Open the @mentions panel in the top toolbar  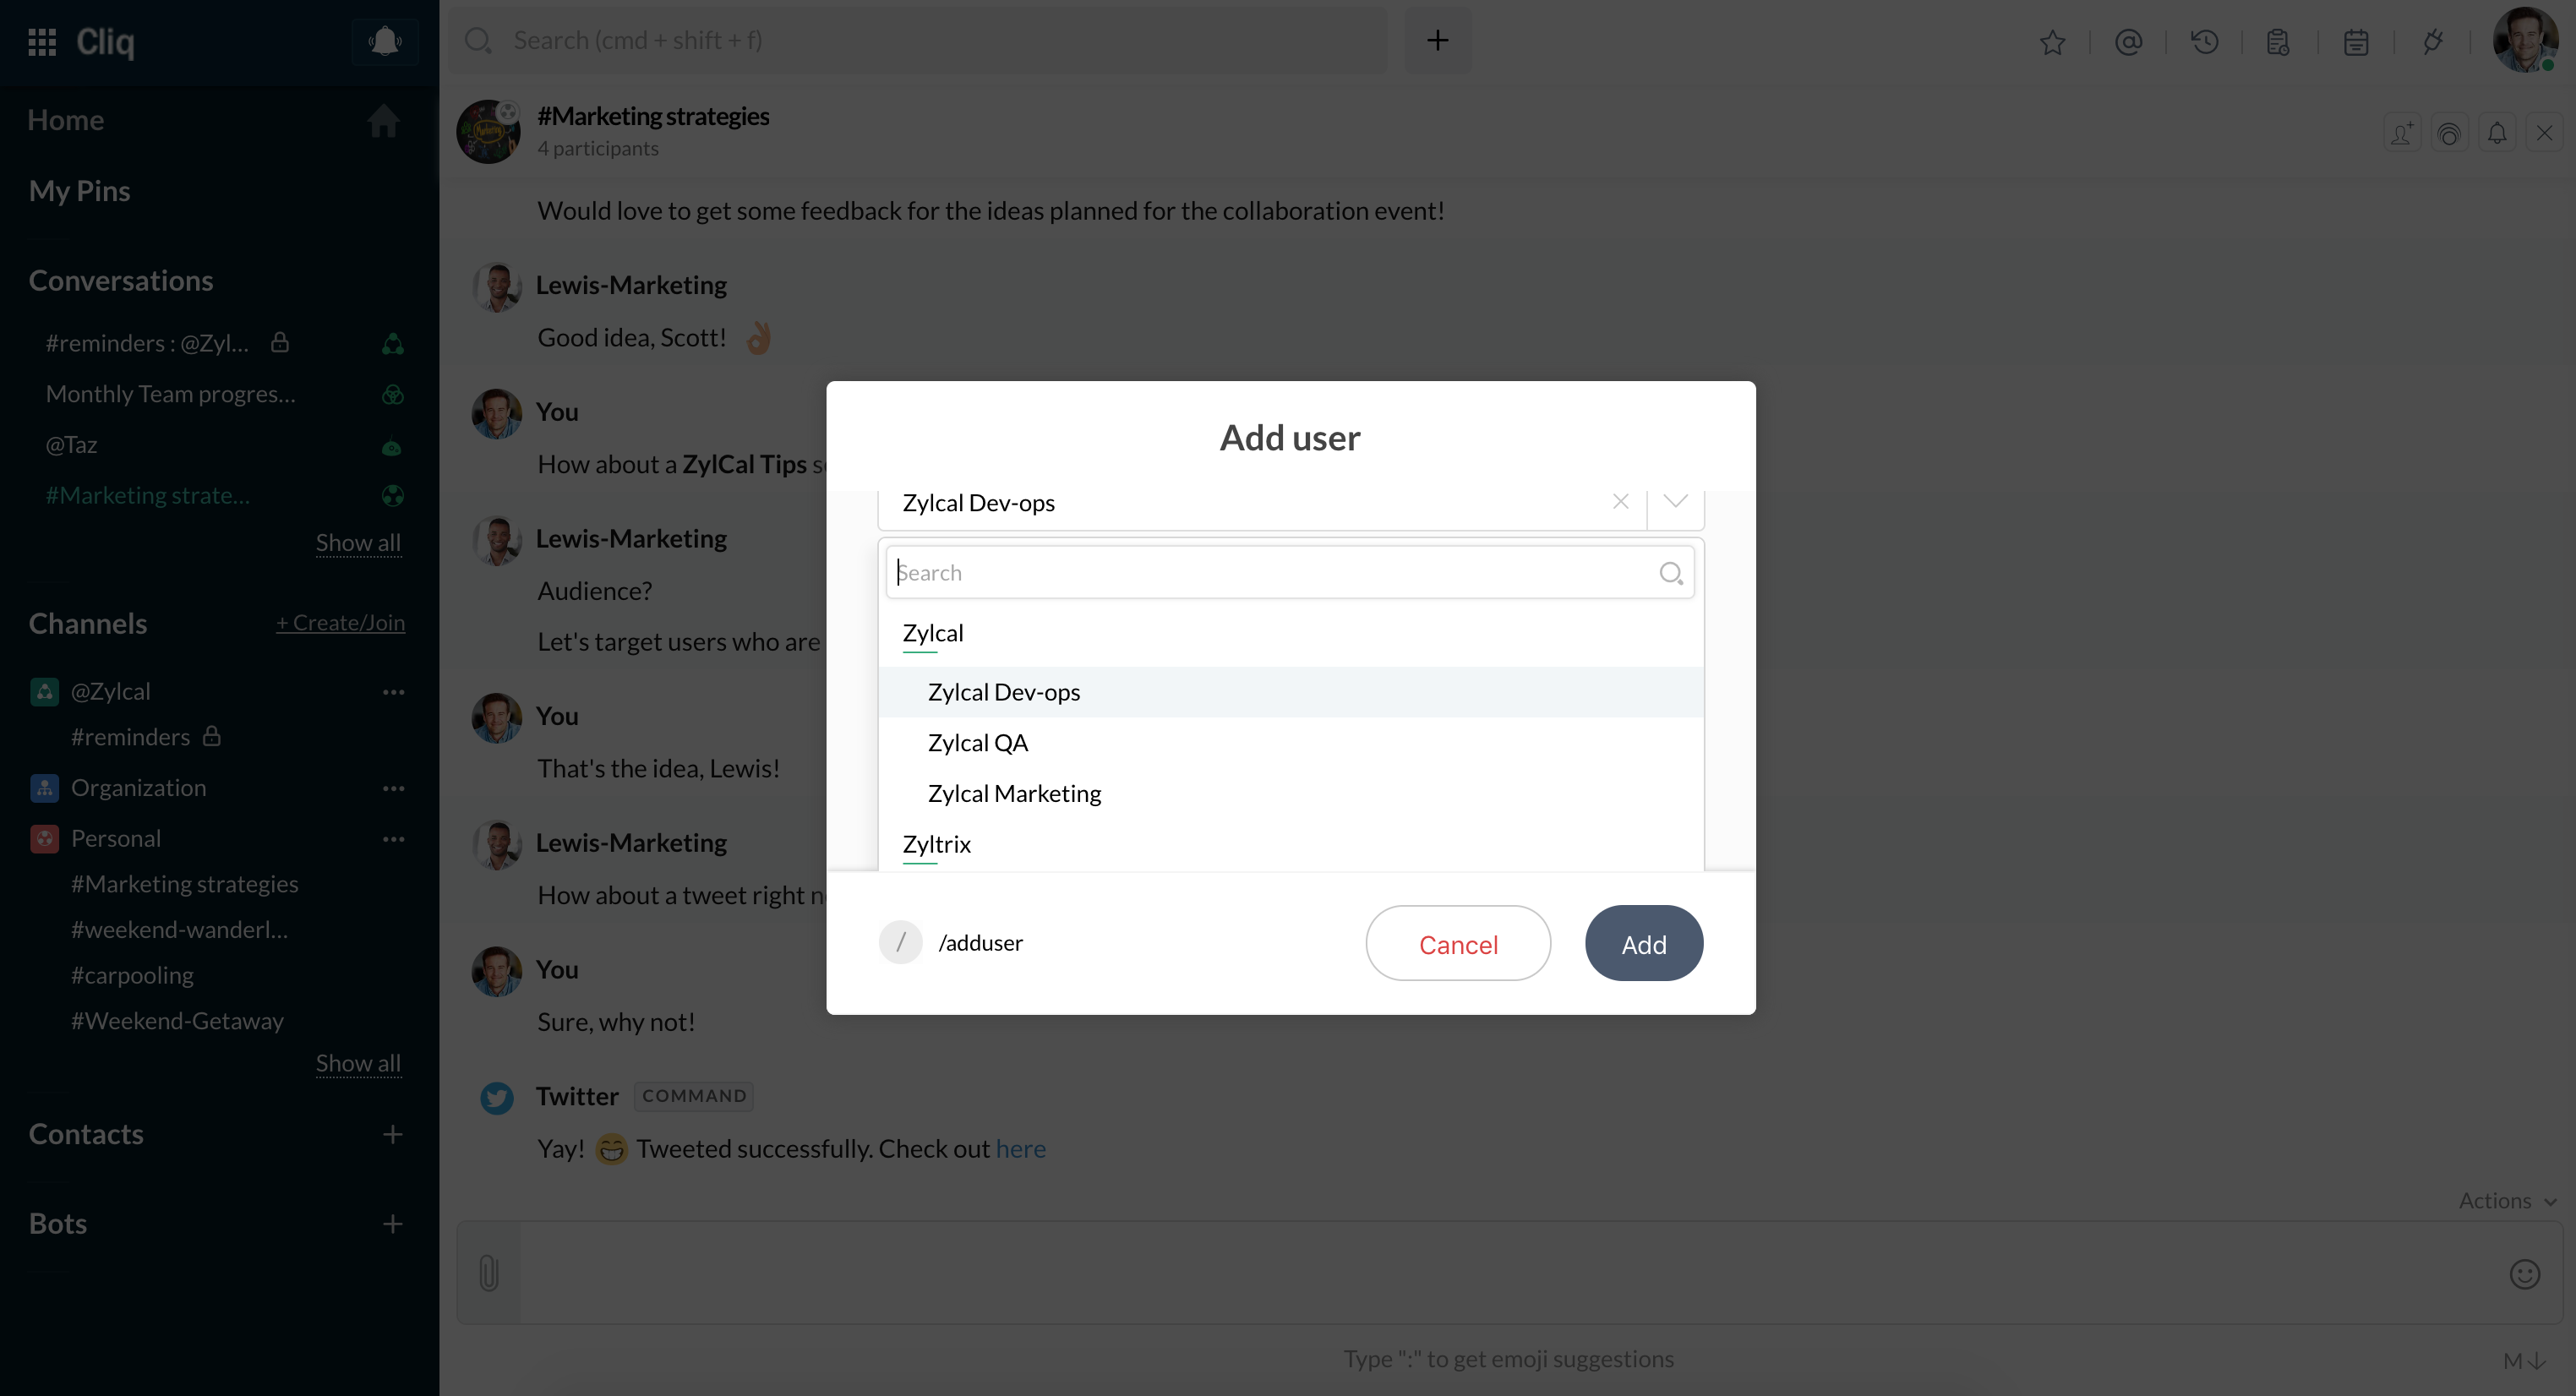click(2131, 41)
